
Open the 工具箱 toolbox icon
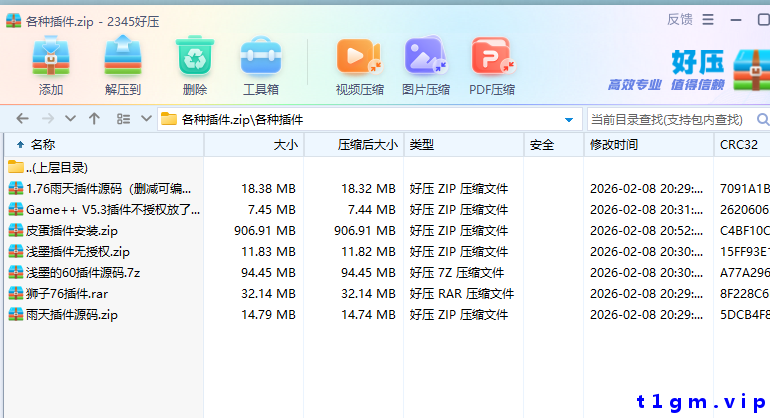tap(261, 65)
